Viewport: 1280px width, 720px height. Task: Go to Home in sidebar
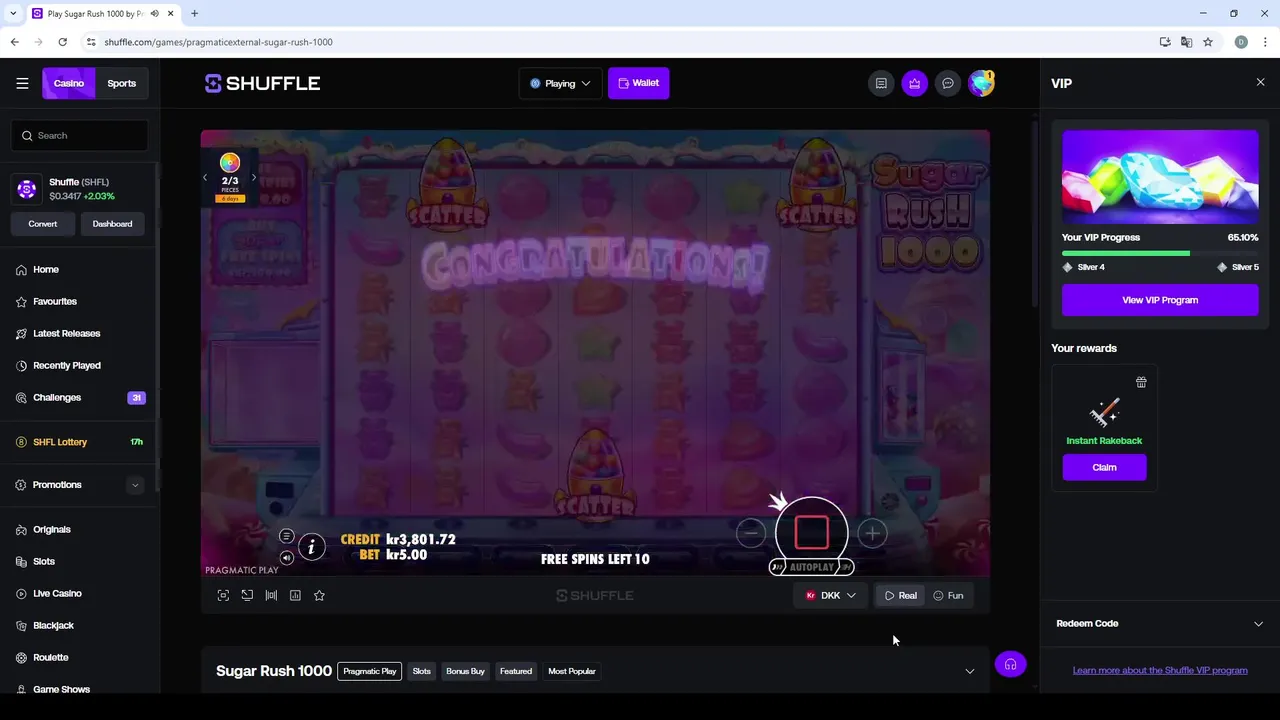(46, 269)
